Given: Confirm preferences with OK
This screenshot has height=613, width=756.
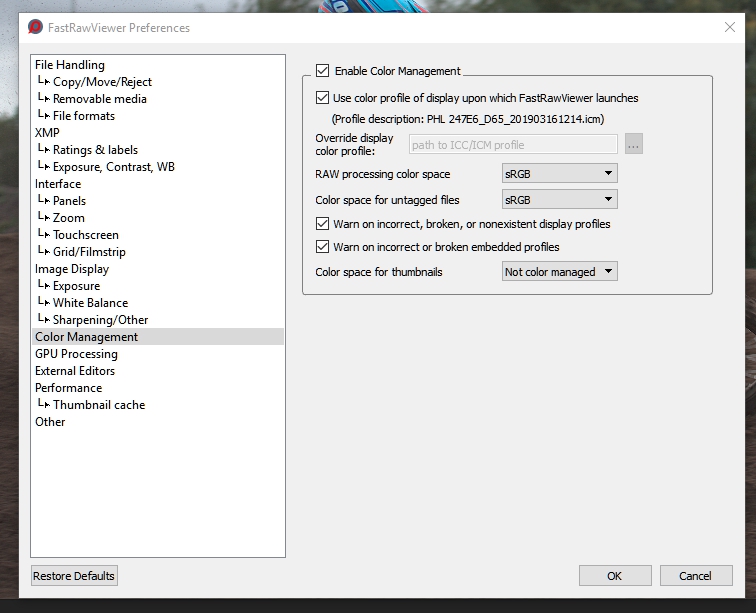Looking at the screenshot, I should pos(615,576).
